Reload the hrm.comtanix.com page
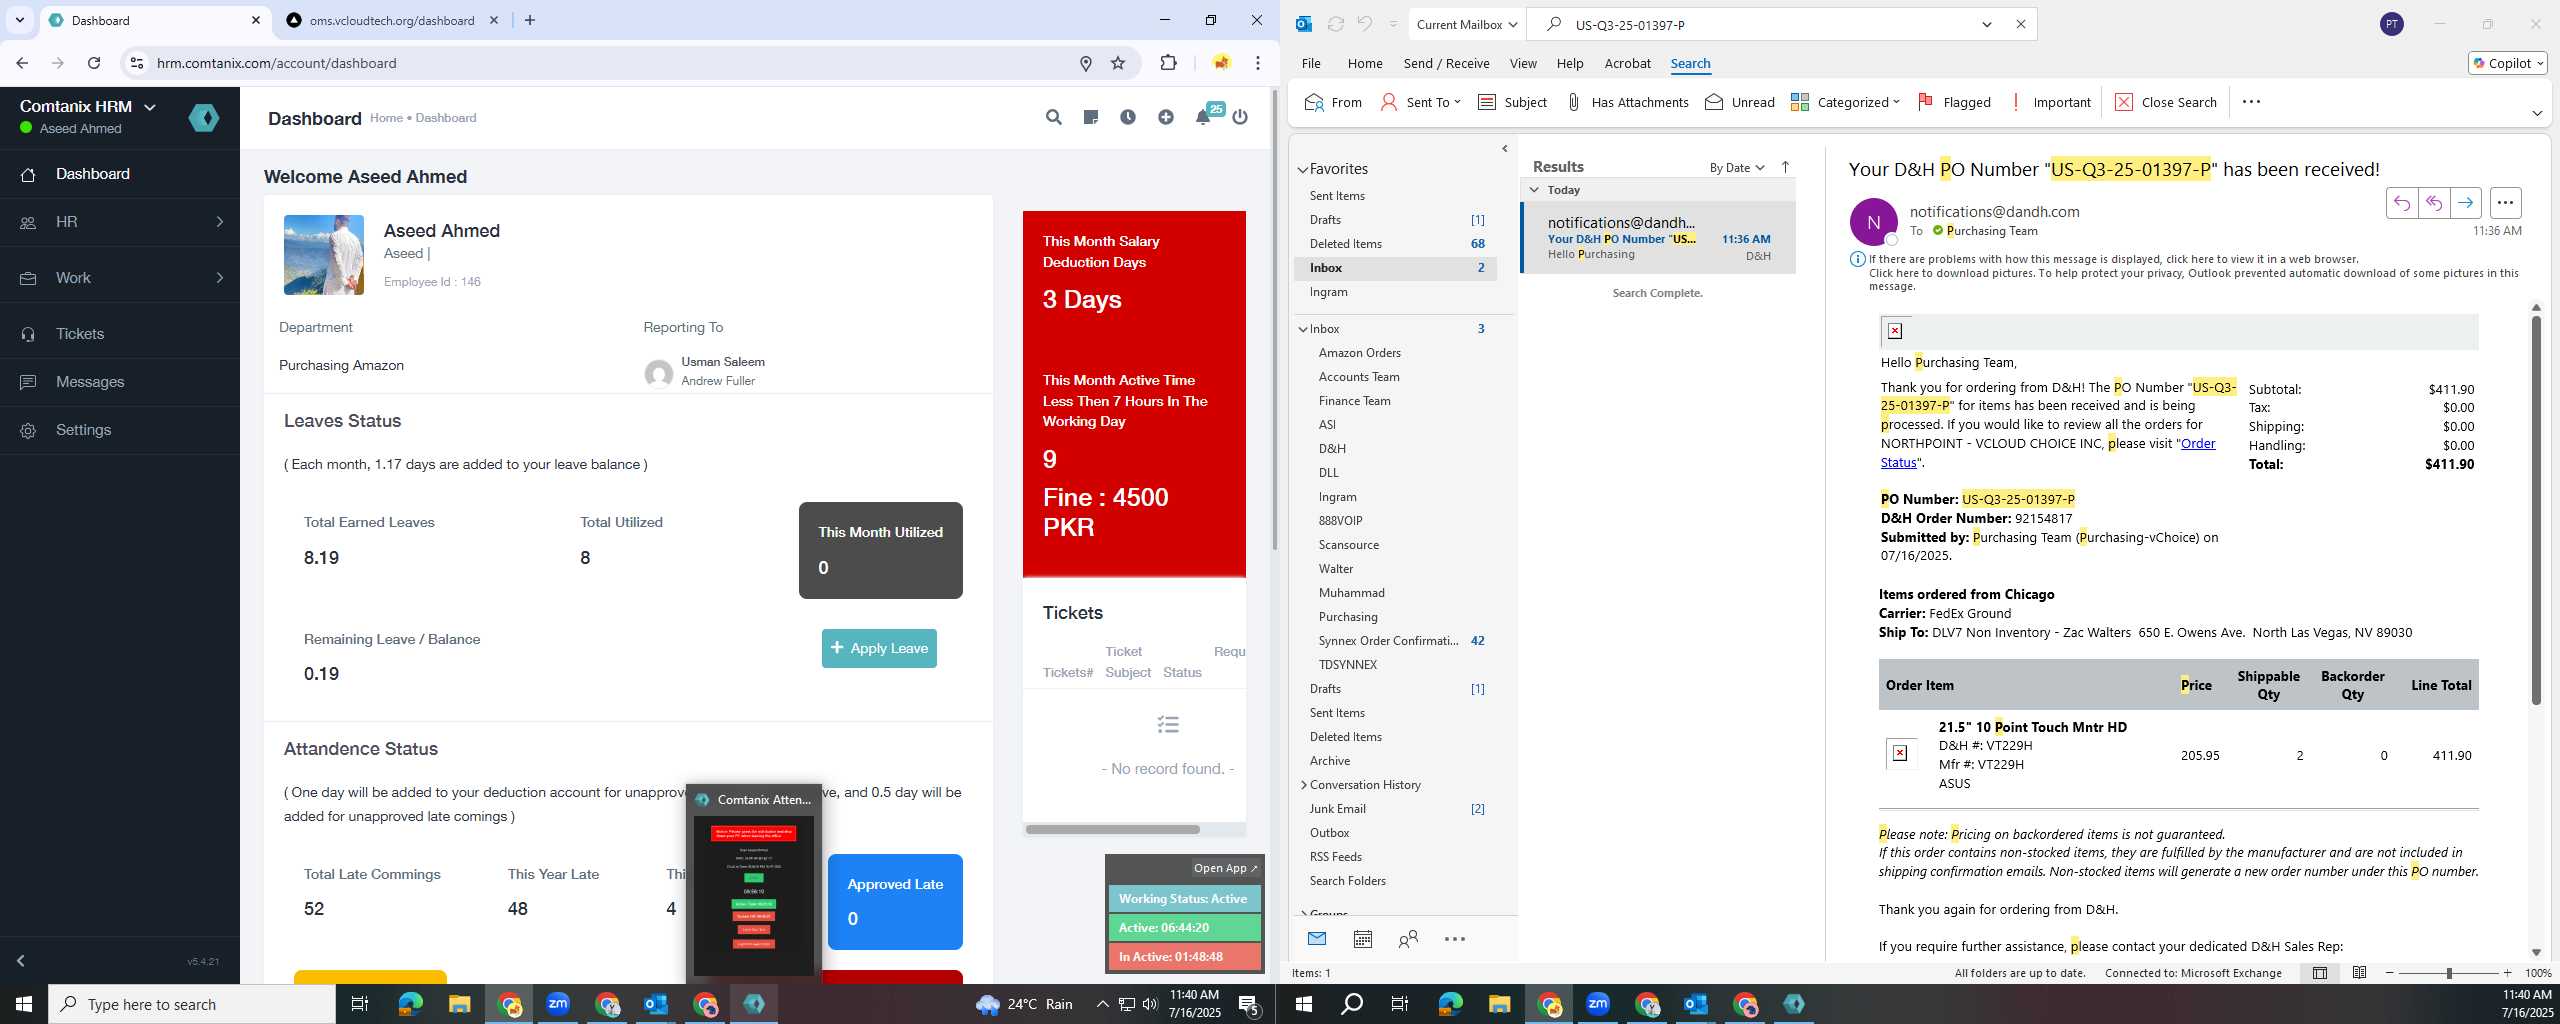This screenshot has width=2560, height=1024. [94, 63]
